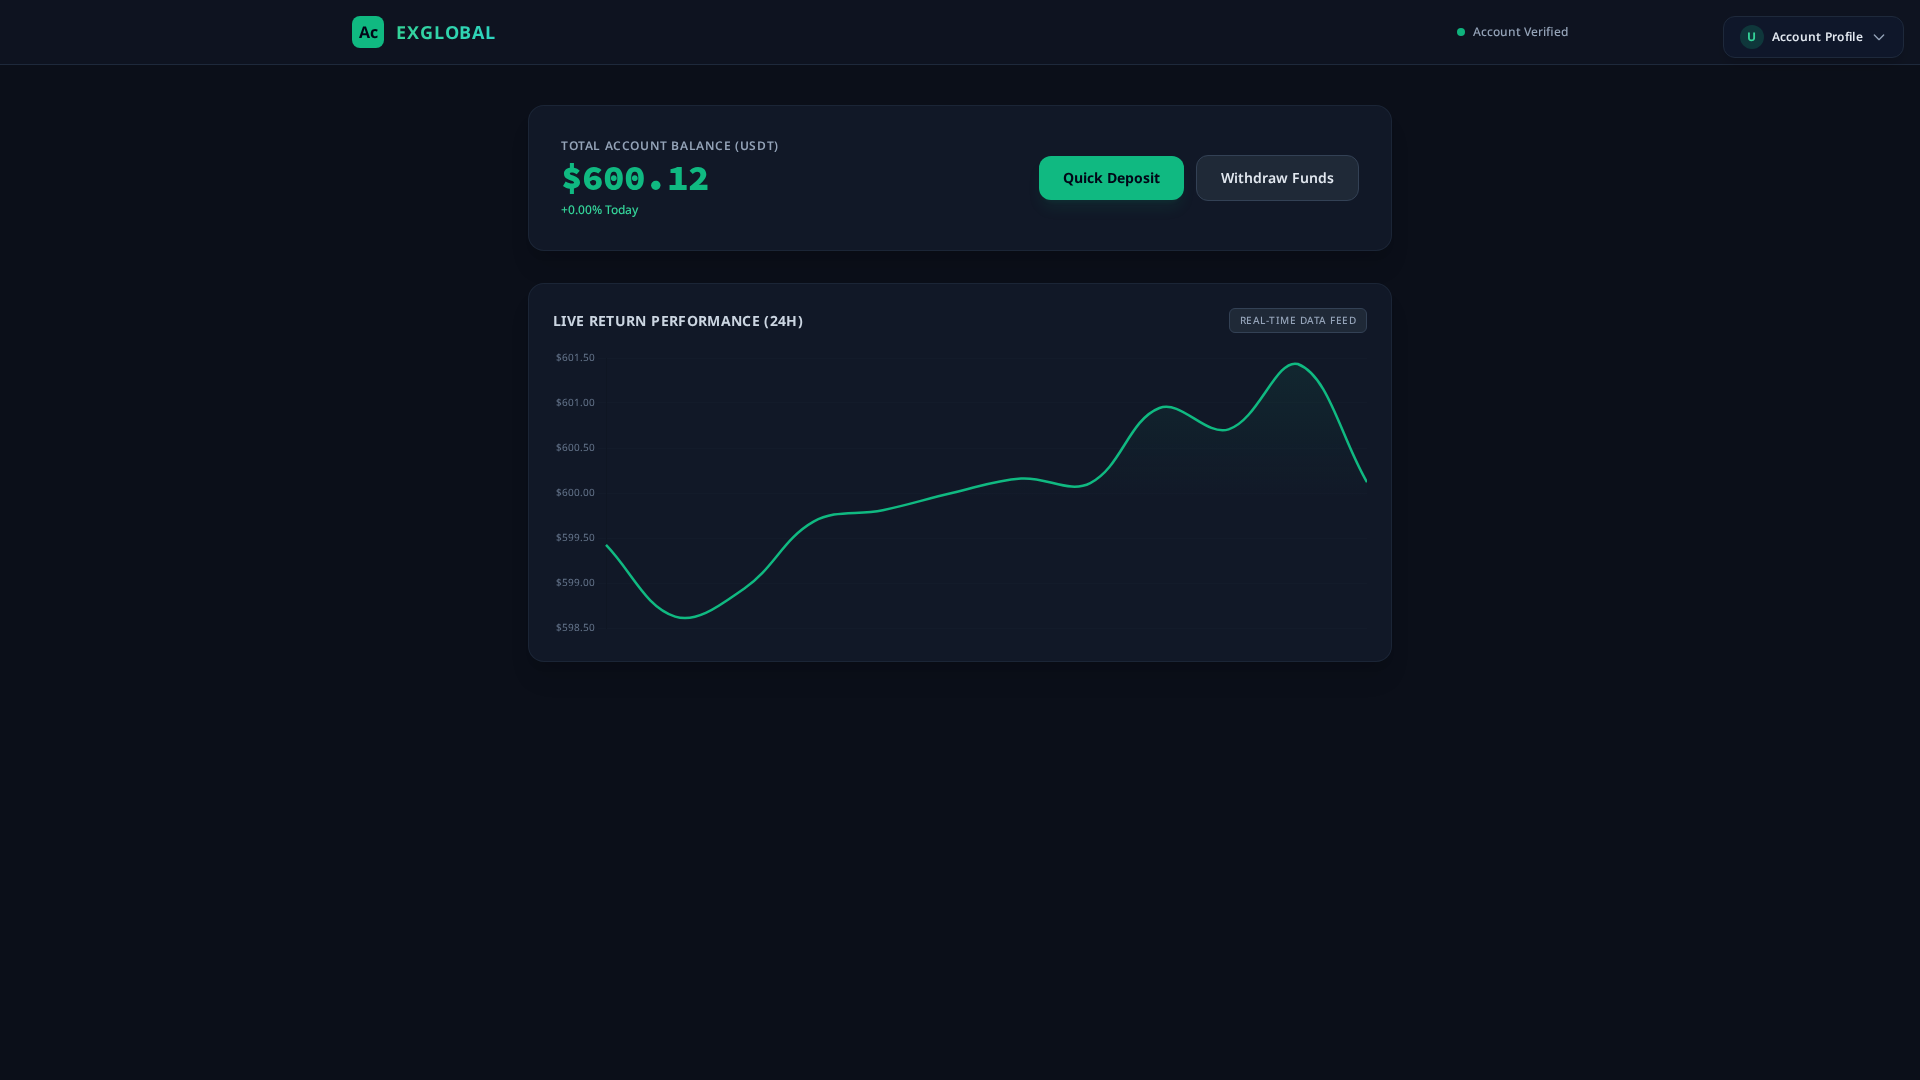Click the U user avatar icon
1920x1080 pixels.
click(1751, 37)
